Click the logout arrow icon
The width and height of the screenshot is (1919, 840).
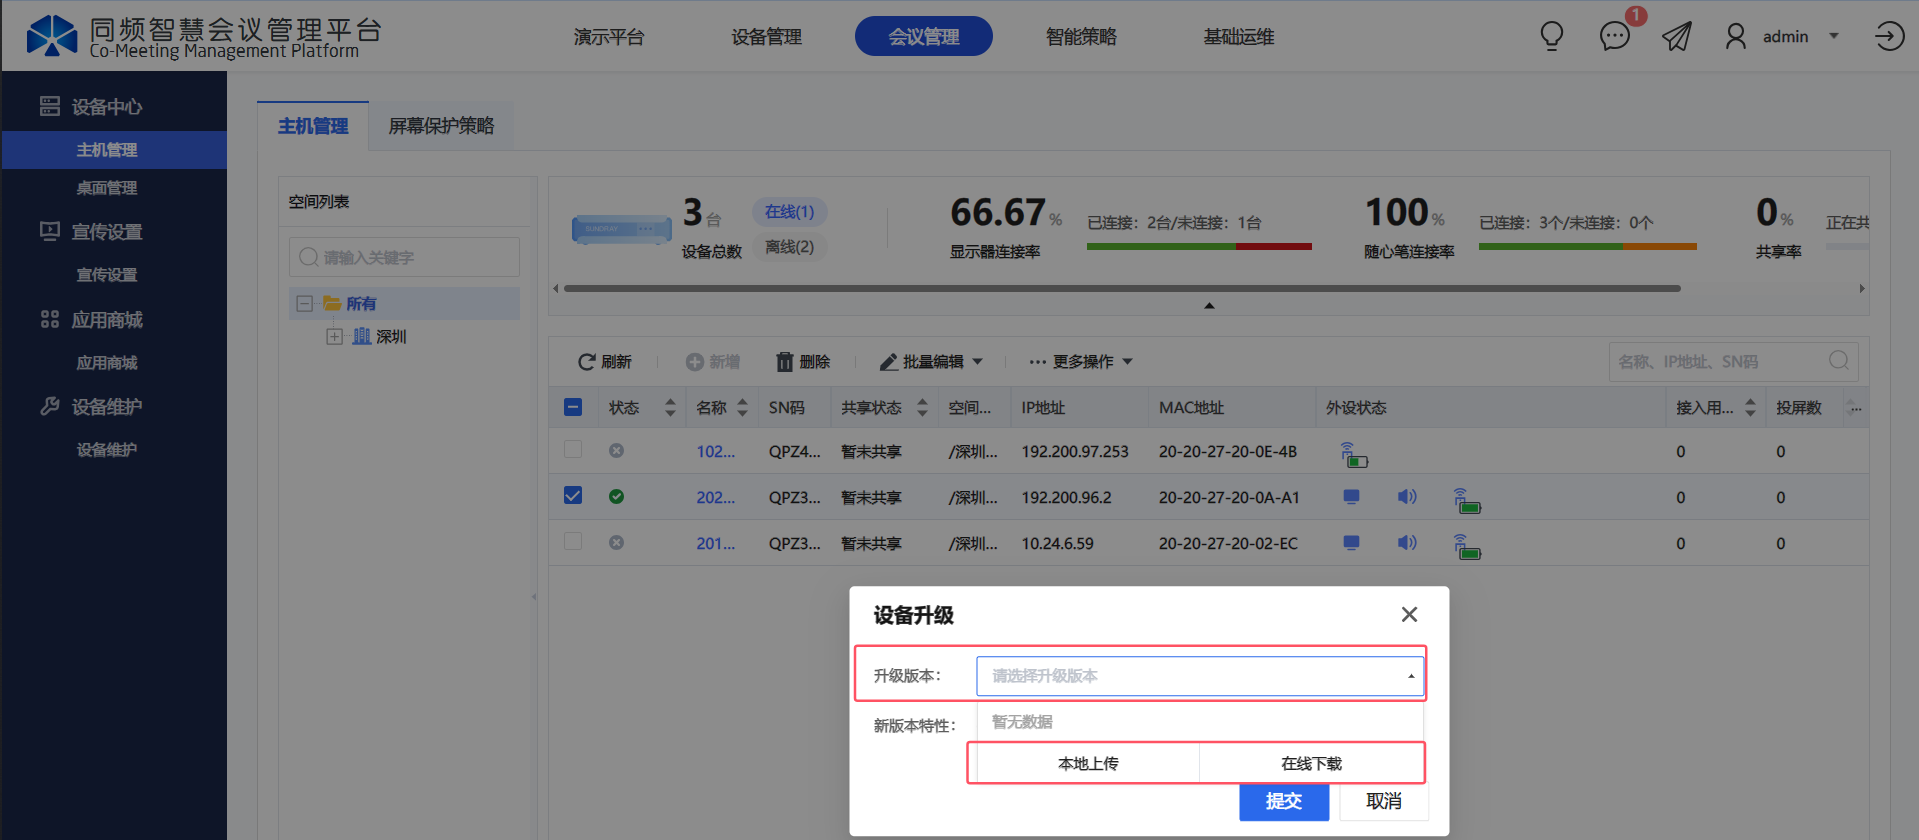(1888, 37)
